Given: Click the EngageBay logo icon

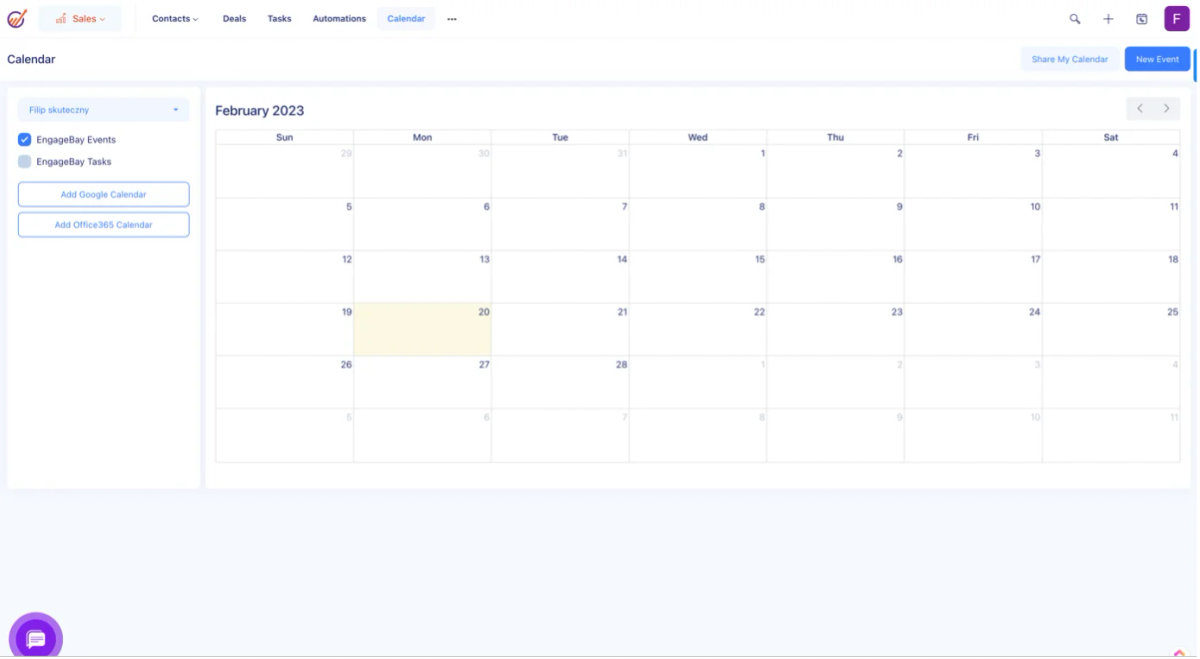Looking at the screenshot, I should tap(17, 19).
